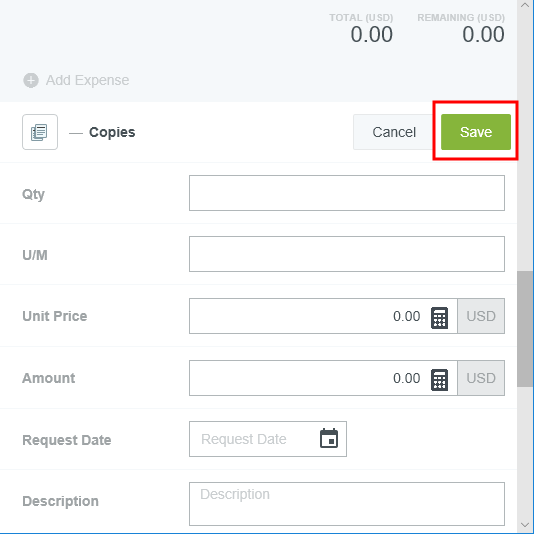Click the Description text area

tap(347, 504)
